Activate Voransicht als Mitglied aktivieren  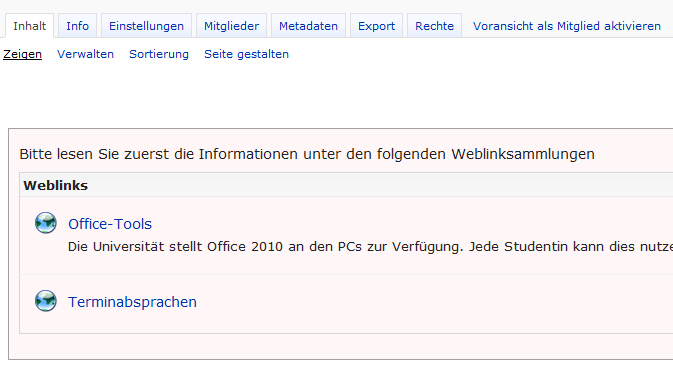pyautogui.click(x=567, y=26)
